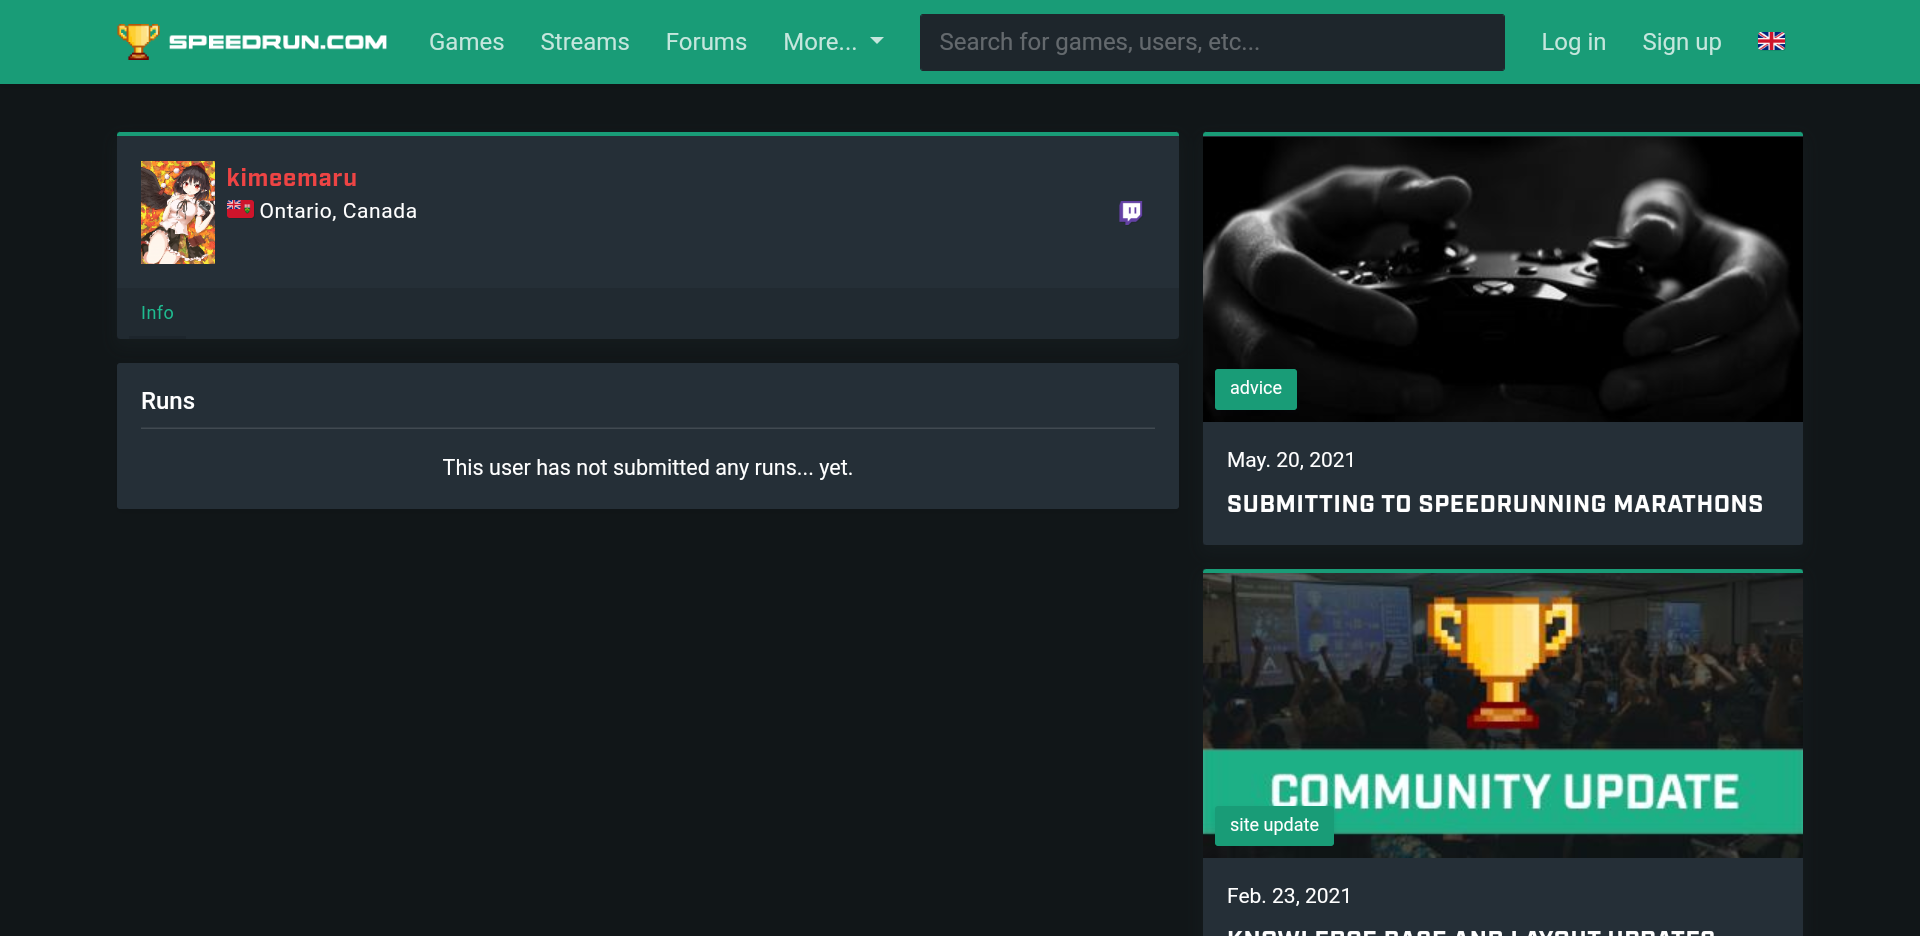Viewport: 1920px width, 936px height.
Task: Click the no submitted runs message
Action: pos(648,468)
